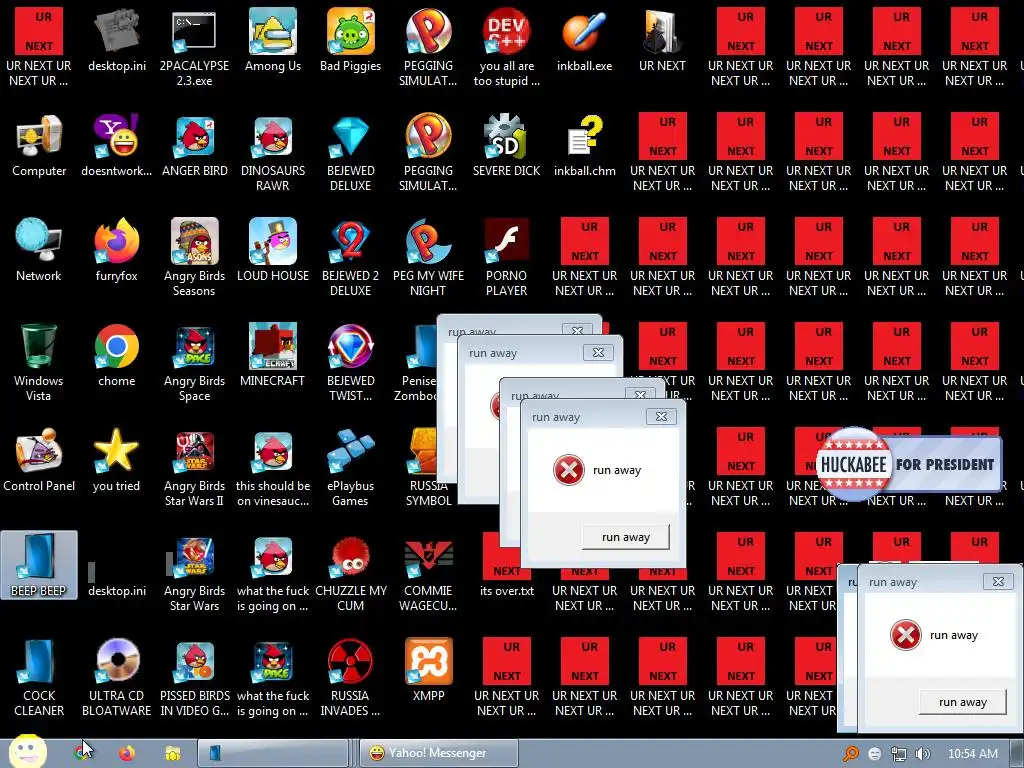Click the red error icon in center dialog
Screen dimensions: 1024x768
point(569,470)
